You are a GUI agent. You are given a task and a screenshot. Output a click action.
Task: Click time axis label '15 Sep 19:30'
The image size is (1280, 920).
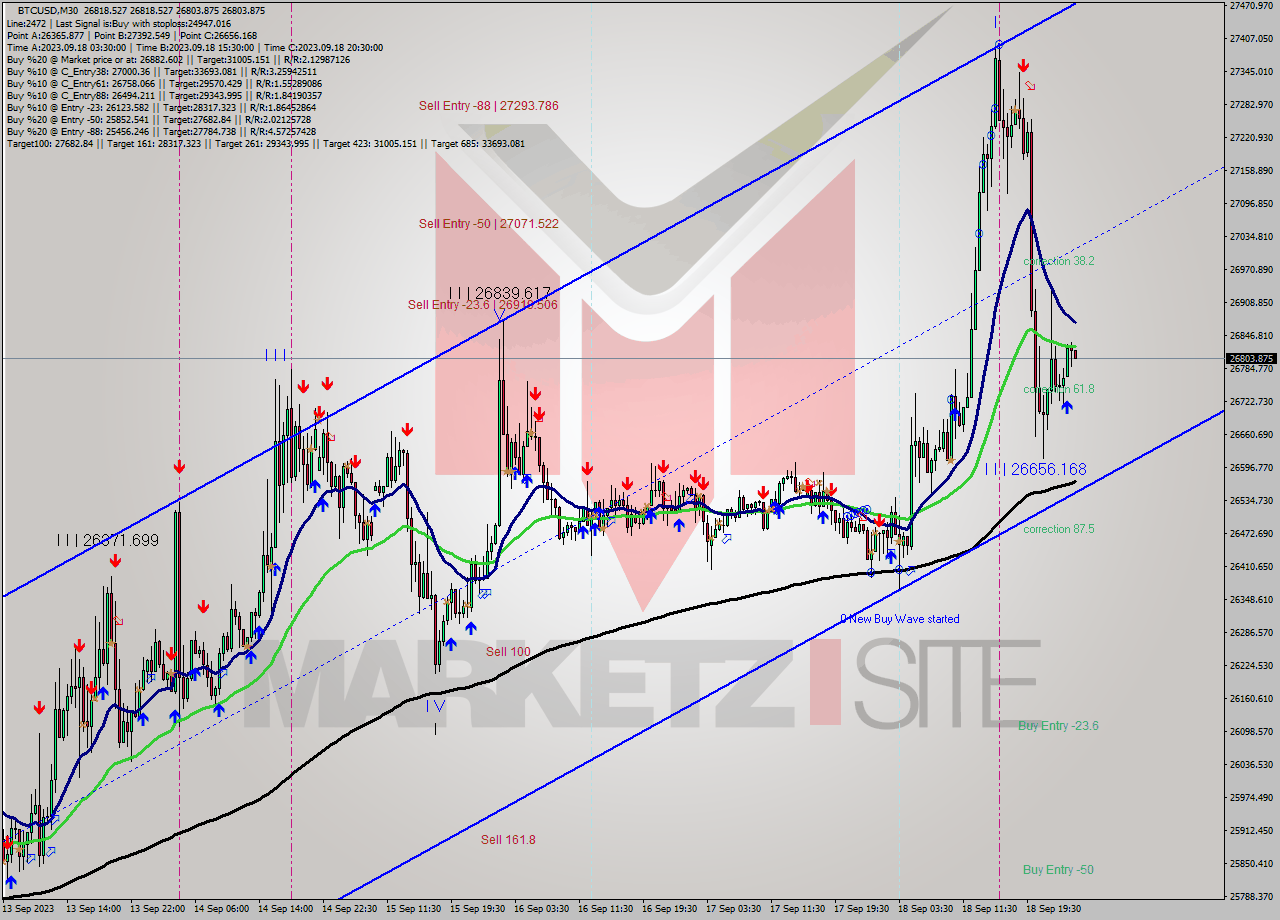pyautogui.click(x=478, y=909)
